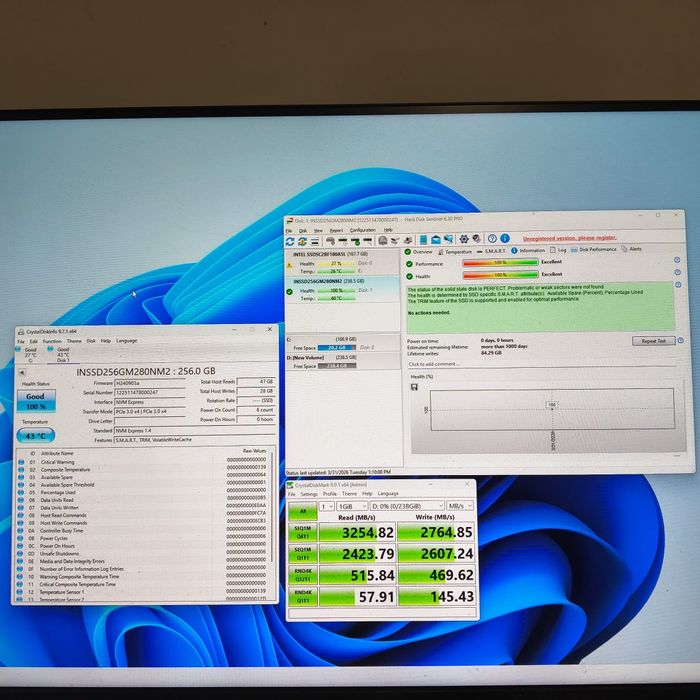700x700 pixels.
Task: Open Settings menu in CrystalDiskMark
Action: tap(308, 494)
